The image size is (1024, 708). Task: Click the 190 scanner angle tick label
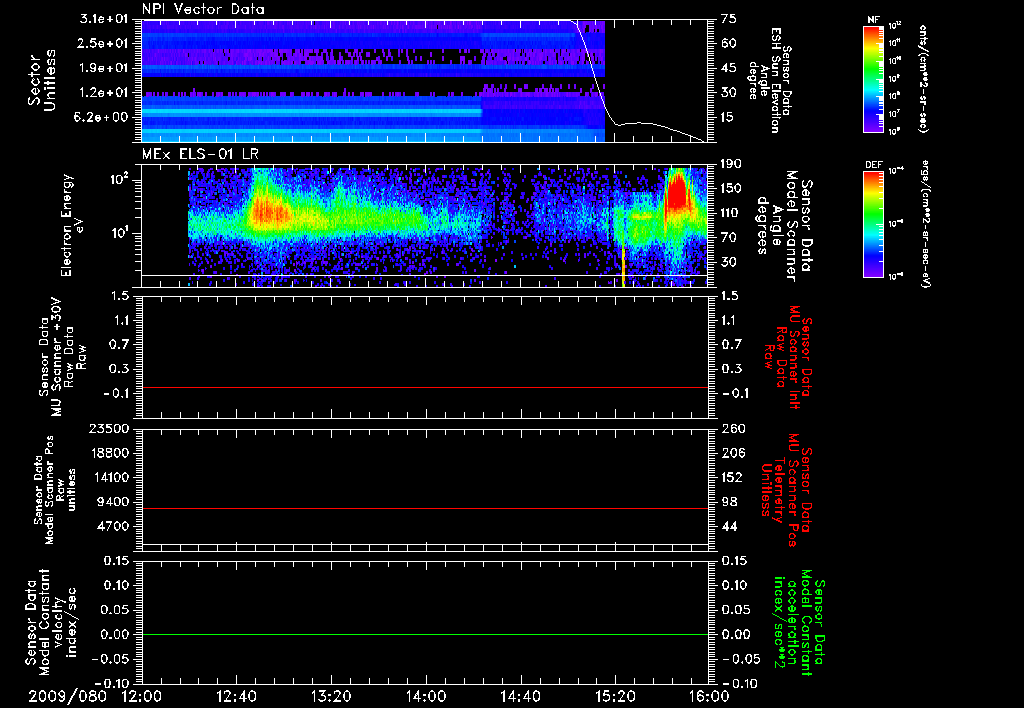point(731,164)
